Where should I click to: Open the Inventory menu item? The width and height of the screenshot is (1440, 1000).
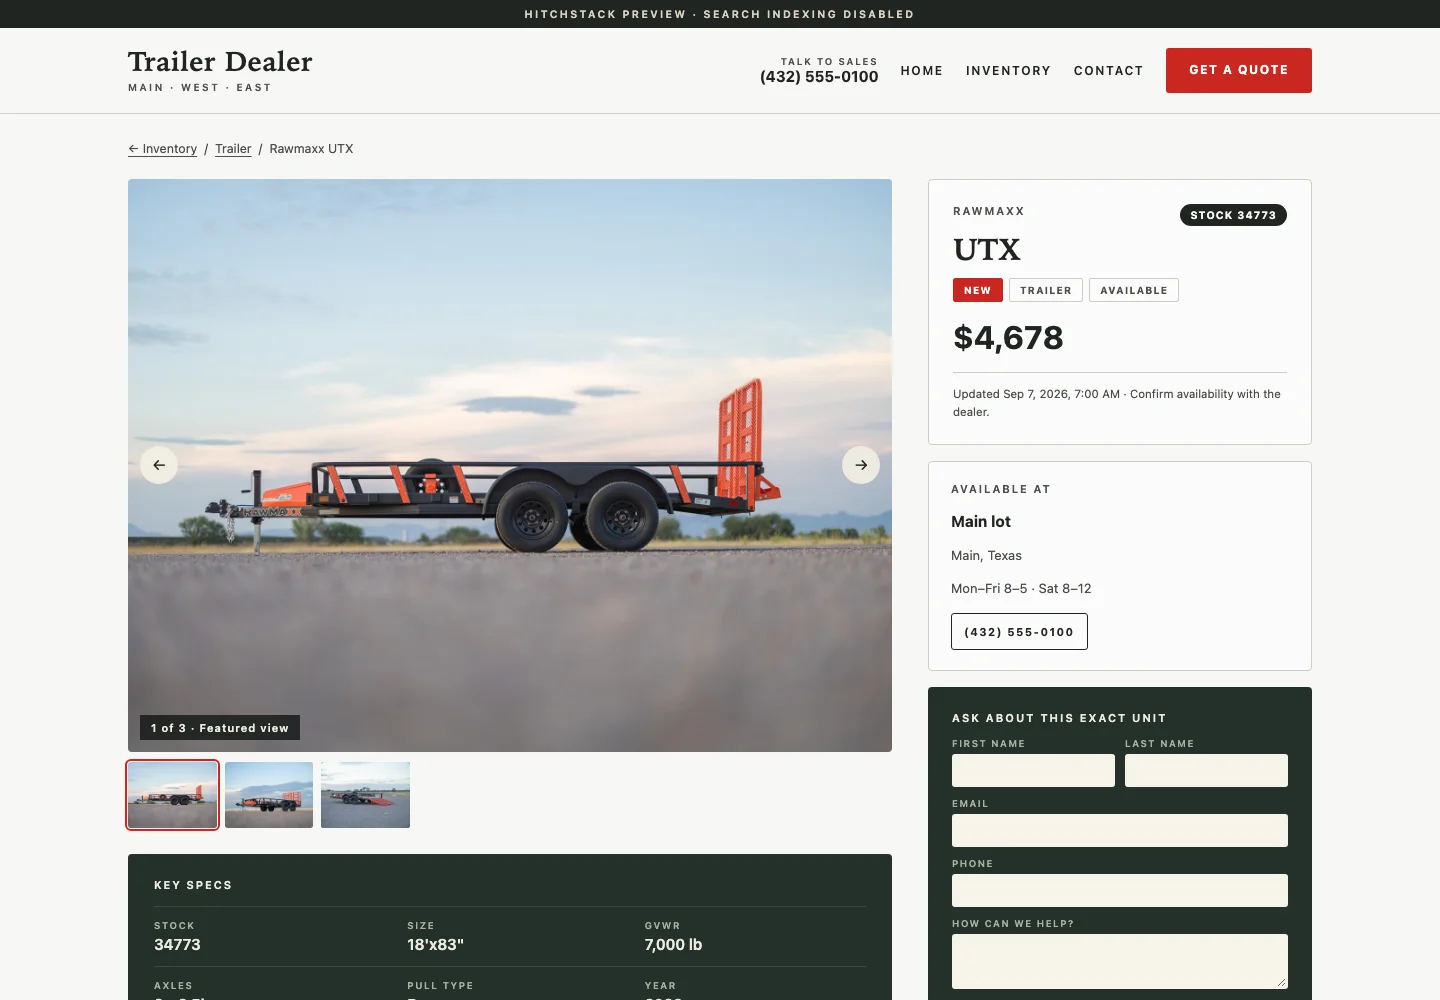(1008, 71)
